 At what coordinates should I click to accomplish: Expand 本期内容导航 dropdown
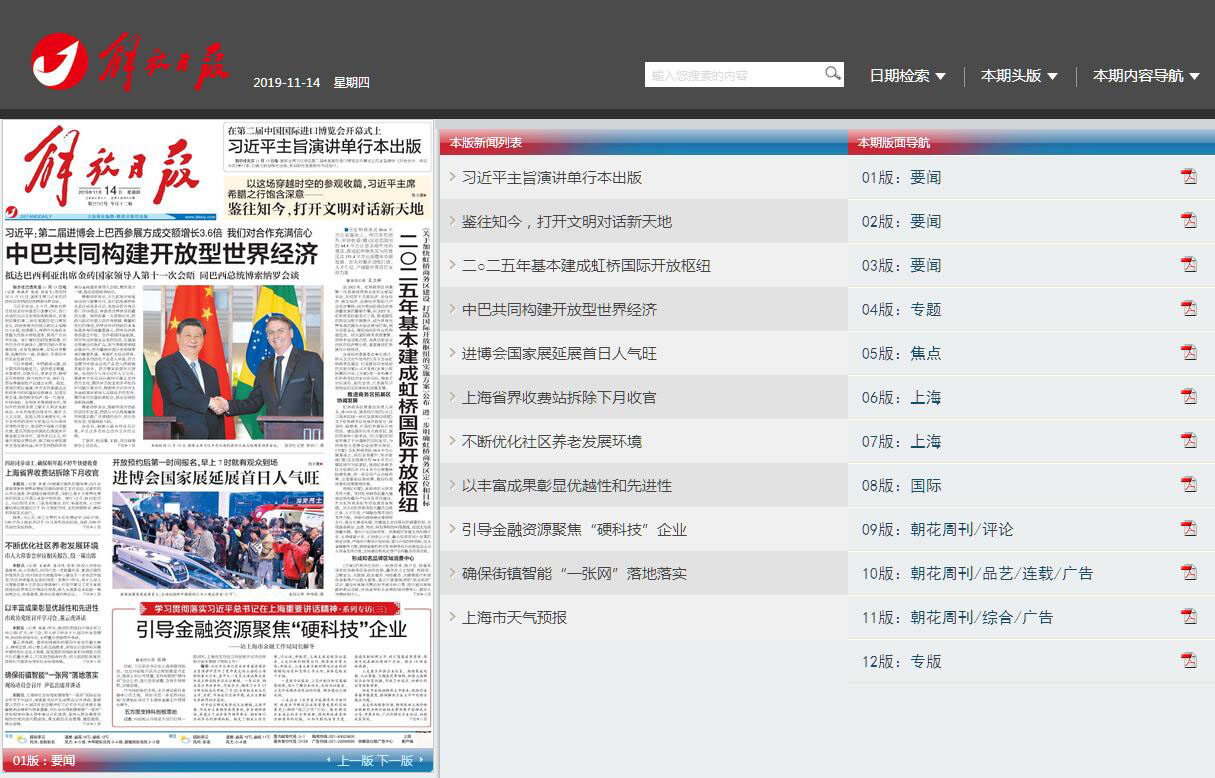pos(1145,76)
